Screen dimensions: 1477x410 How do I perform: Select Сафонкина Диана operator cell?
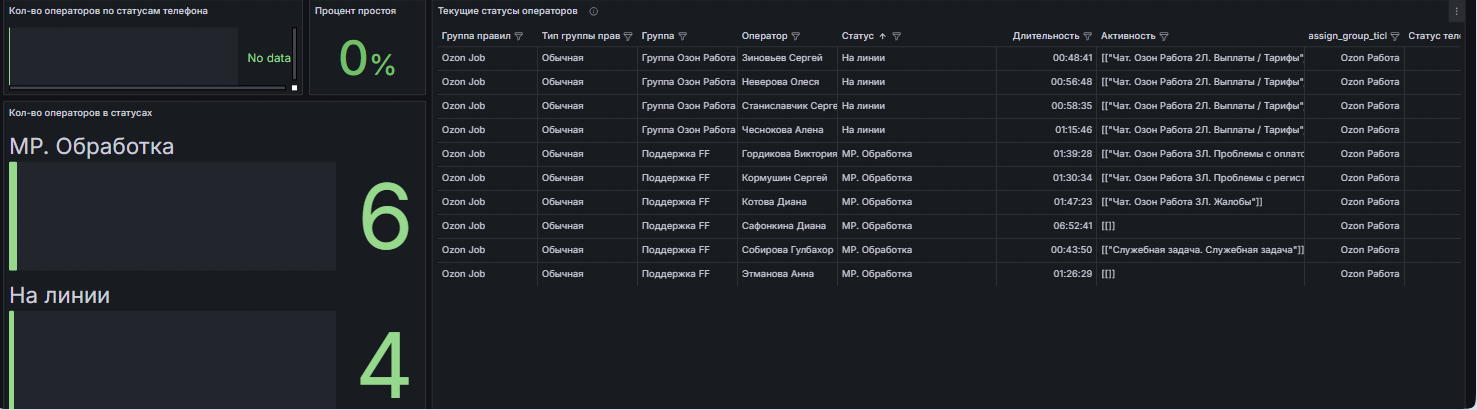787,226
